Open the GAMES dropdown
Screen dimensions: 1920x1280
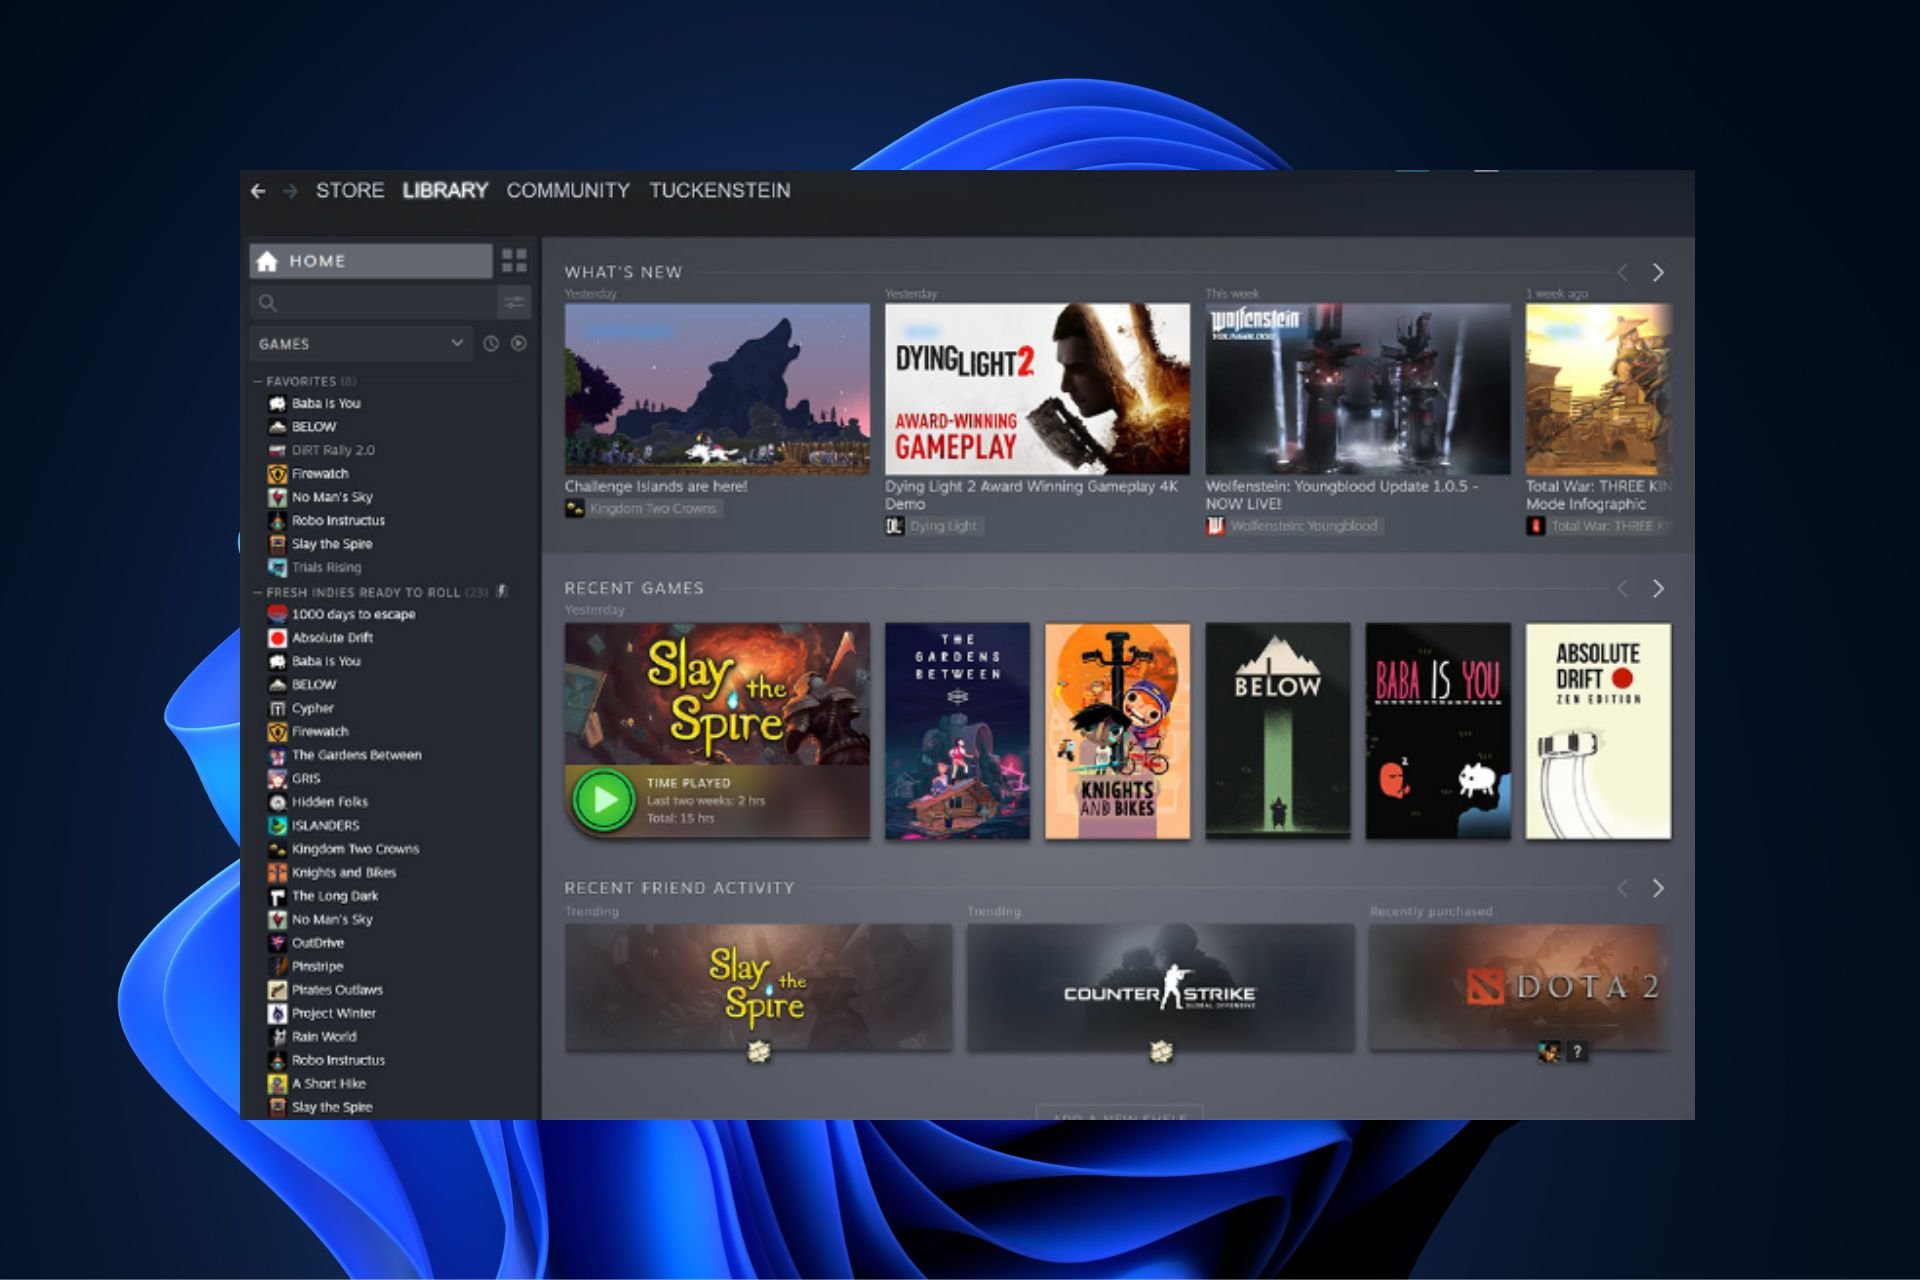click(360, 343)
